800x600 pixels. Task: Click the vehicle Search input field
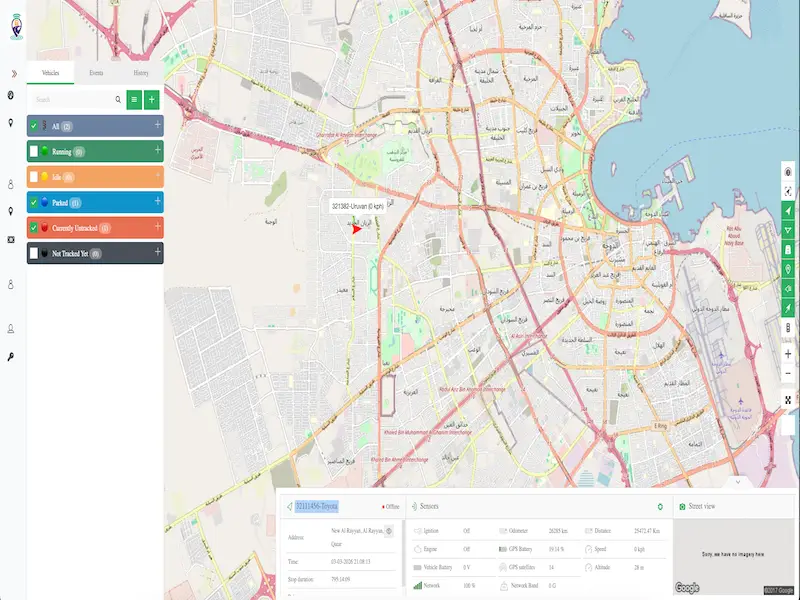click(70, 99)
